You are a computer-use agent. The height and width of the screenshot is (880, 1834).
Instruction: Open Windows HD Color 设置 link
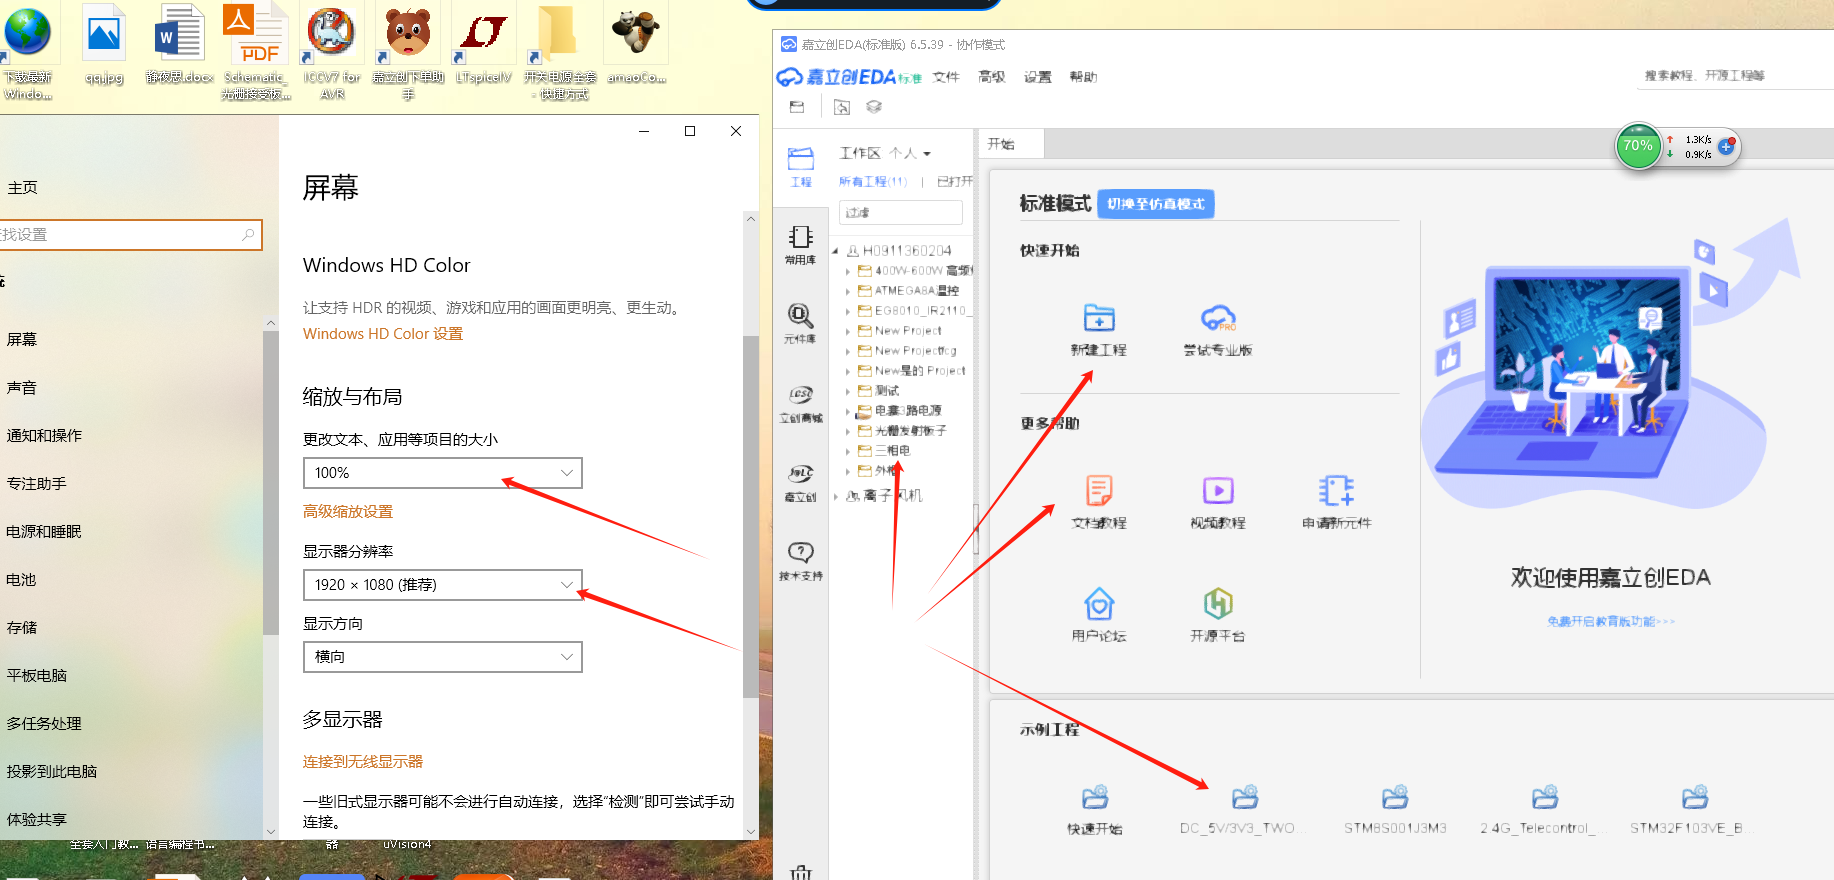coord(383,334)
